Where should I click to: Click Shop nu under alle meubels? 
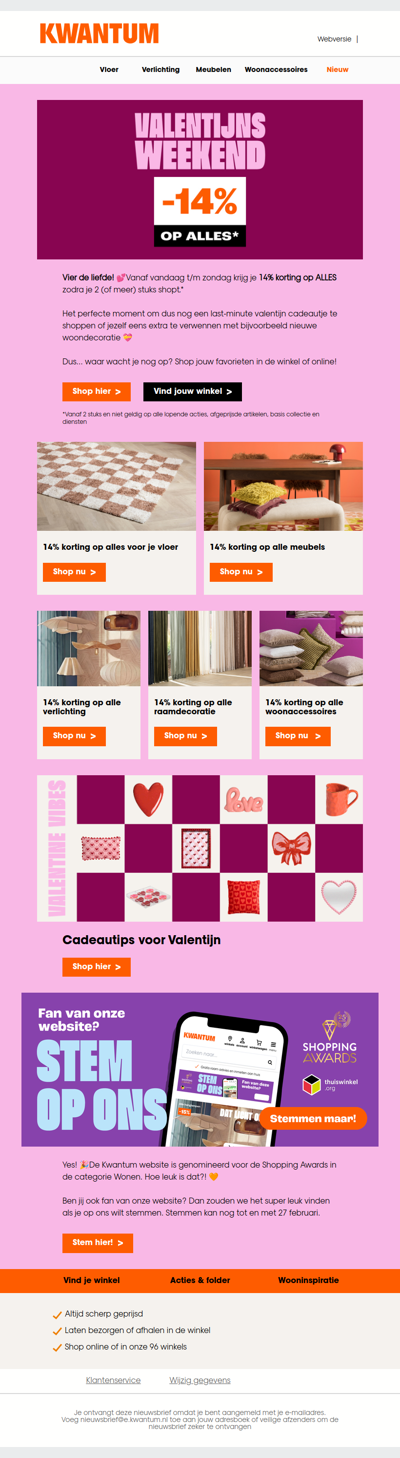pos(241,572)
